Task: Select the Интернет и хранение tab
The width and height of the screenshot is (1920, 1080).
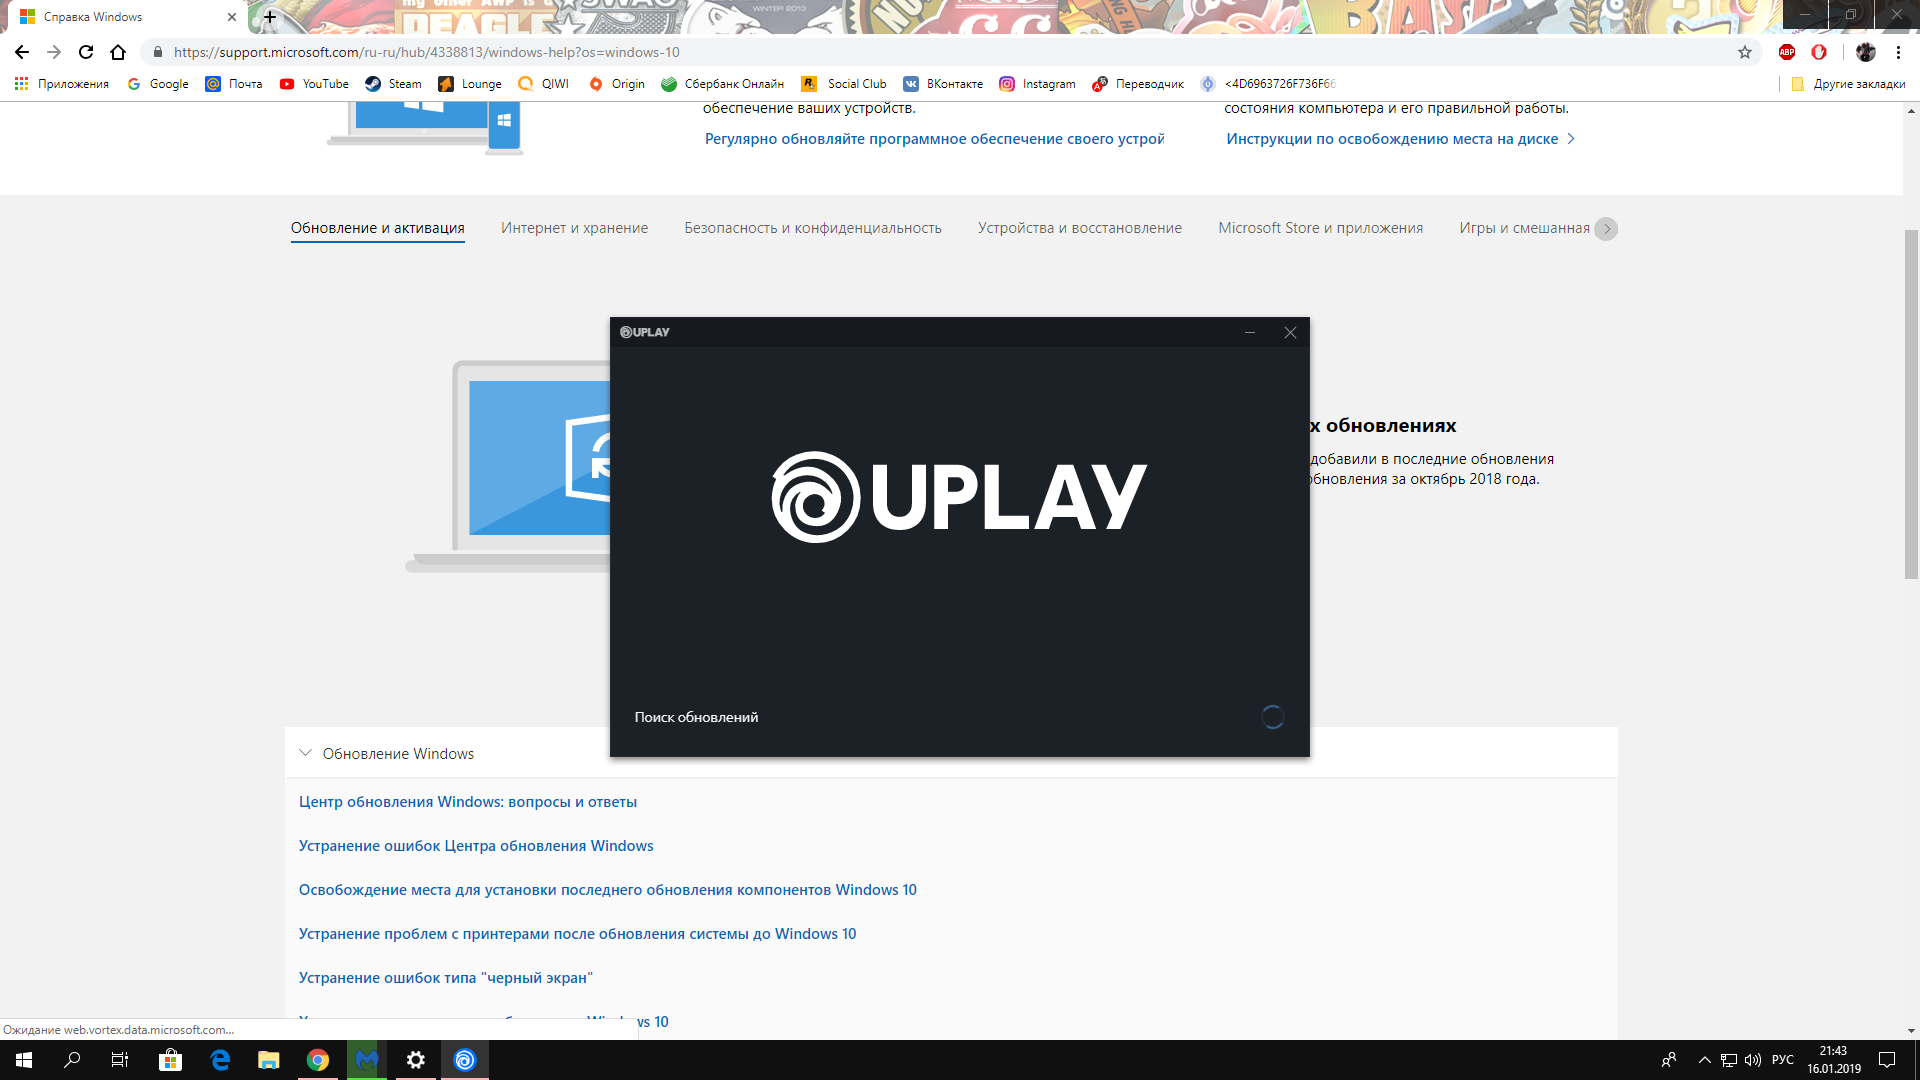Action: [x=575, y=227]
